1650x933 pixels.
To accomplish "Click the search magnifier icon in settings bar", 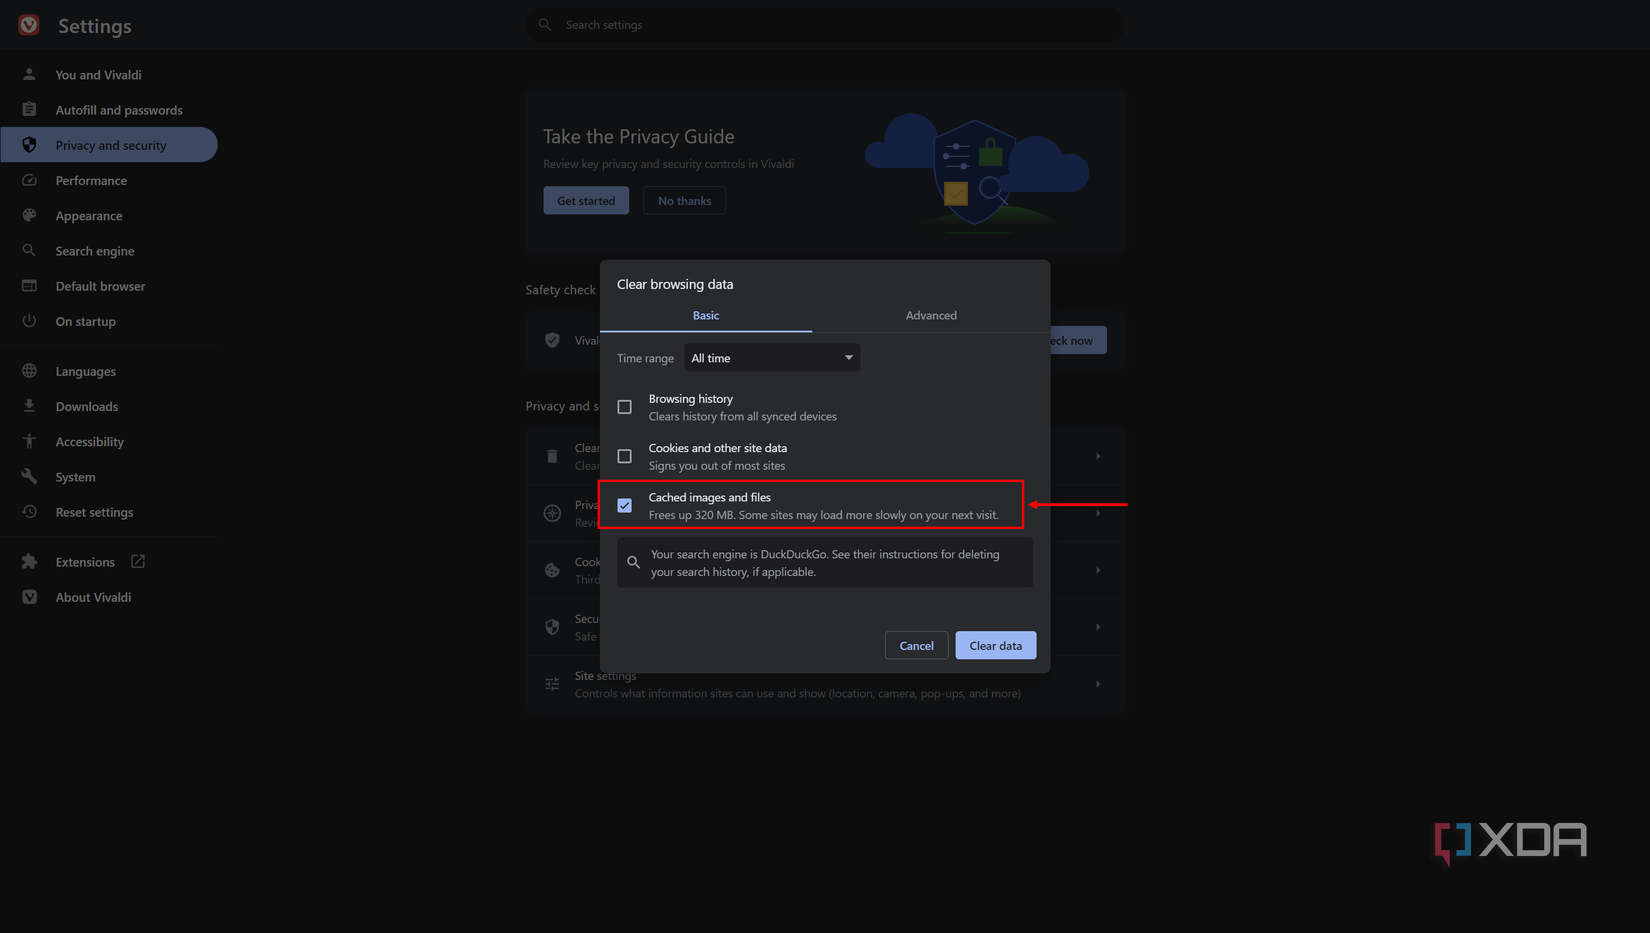I will click(x=545, y=25).
